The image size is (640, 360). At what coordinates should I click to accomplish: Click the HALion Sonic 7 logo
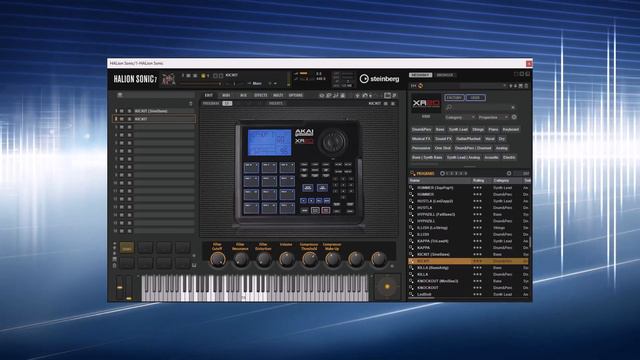pos(135,79)
